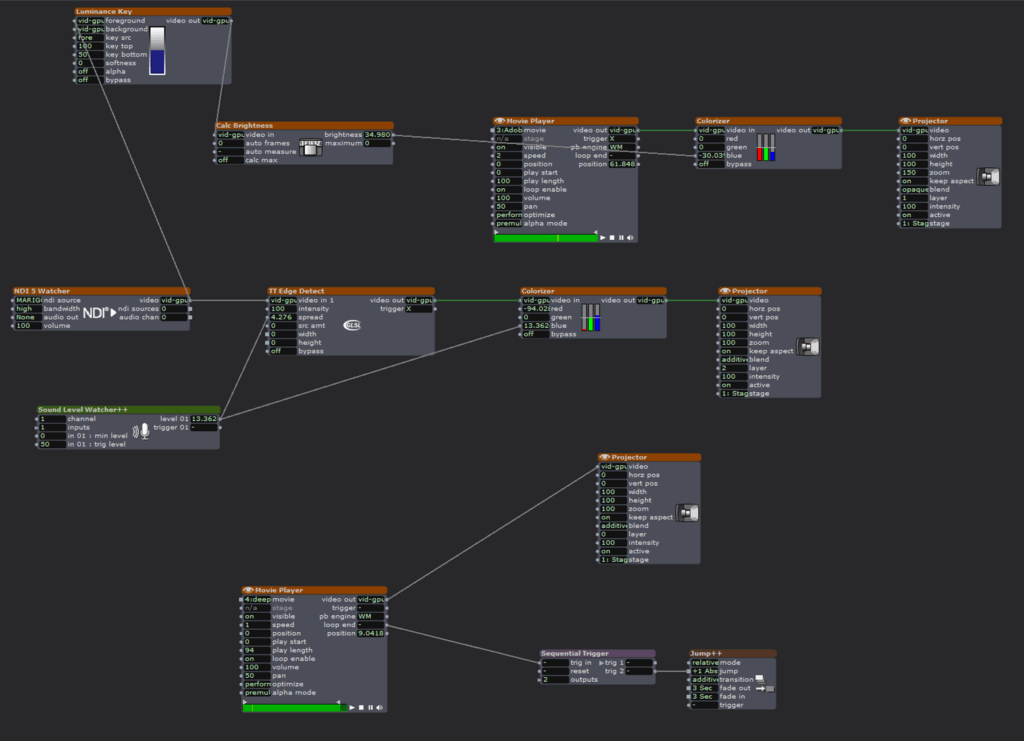Viewport: 1024px width, 741px height.
Task: Click the GLSL icon in TT Edge Detect
Action: coord(352,325)
